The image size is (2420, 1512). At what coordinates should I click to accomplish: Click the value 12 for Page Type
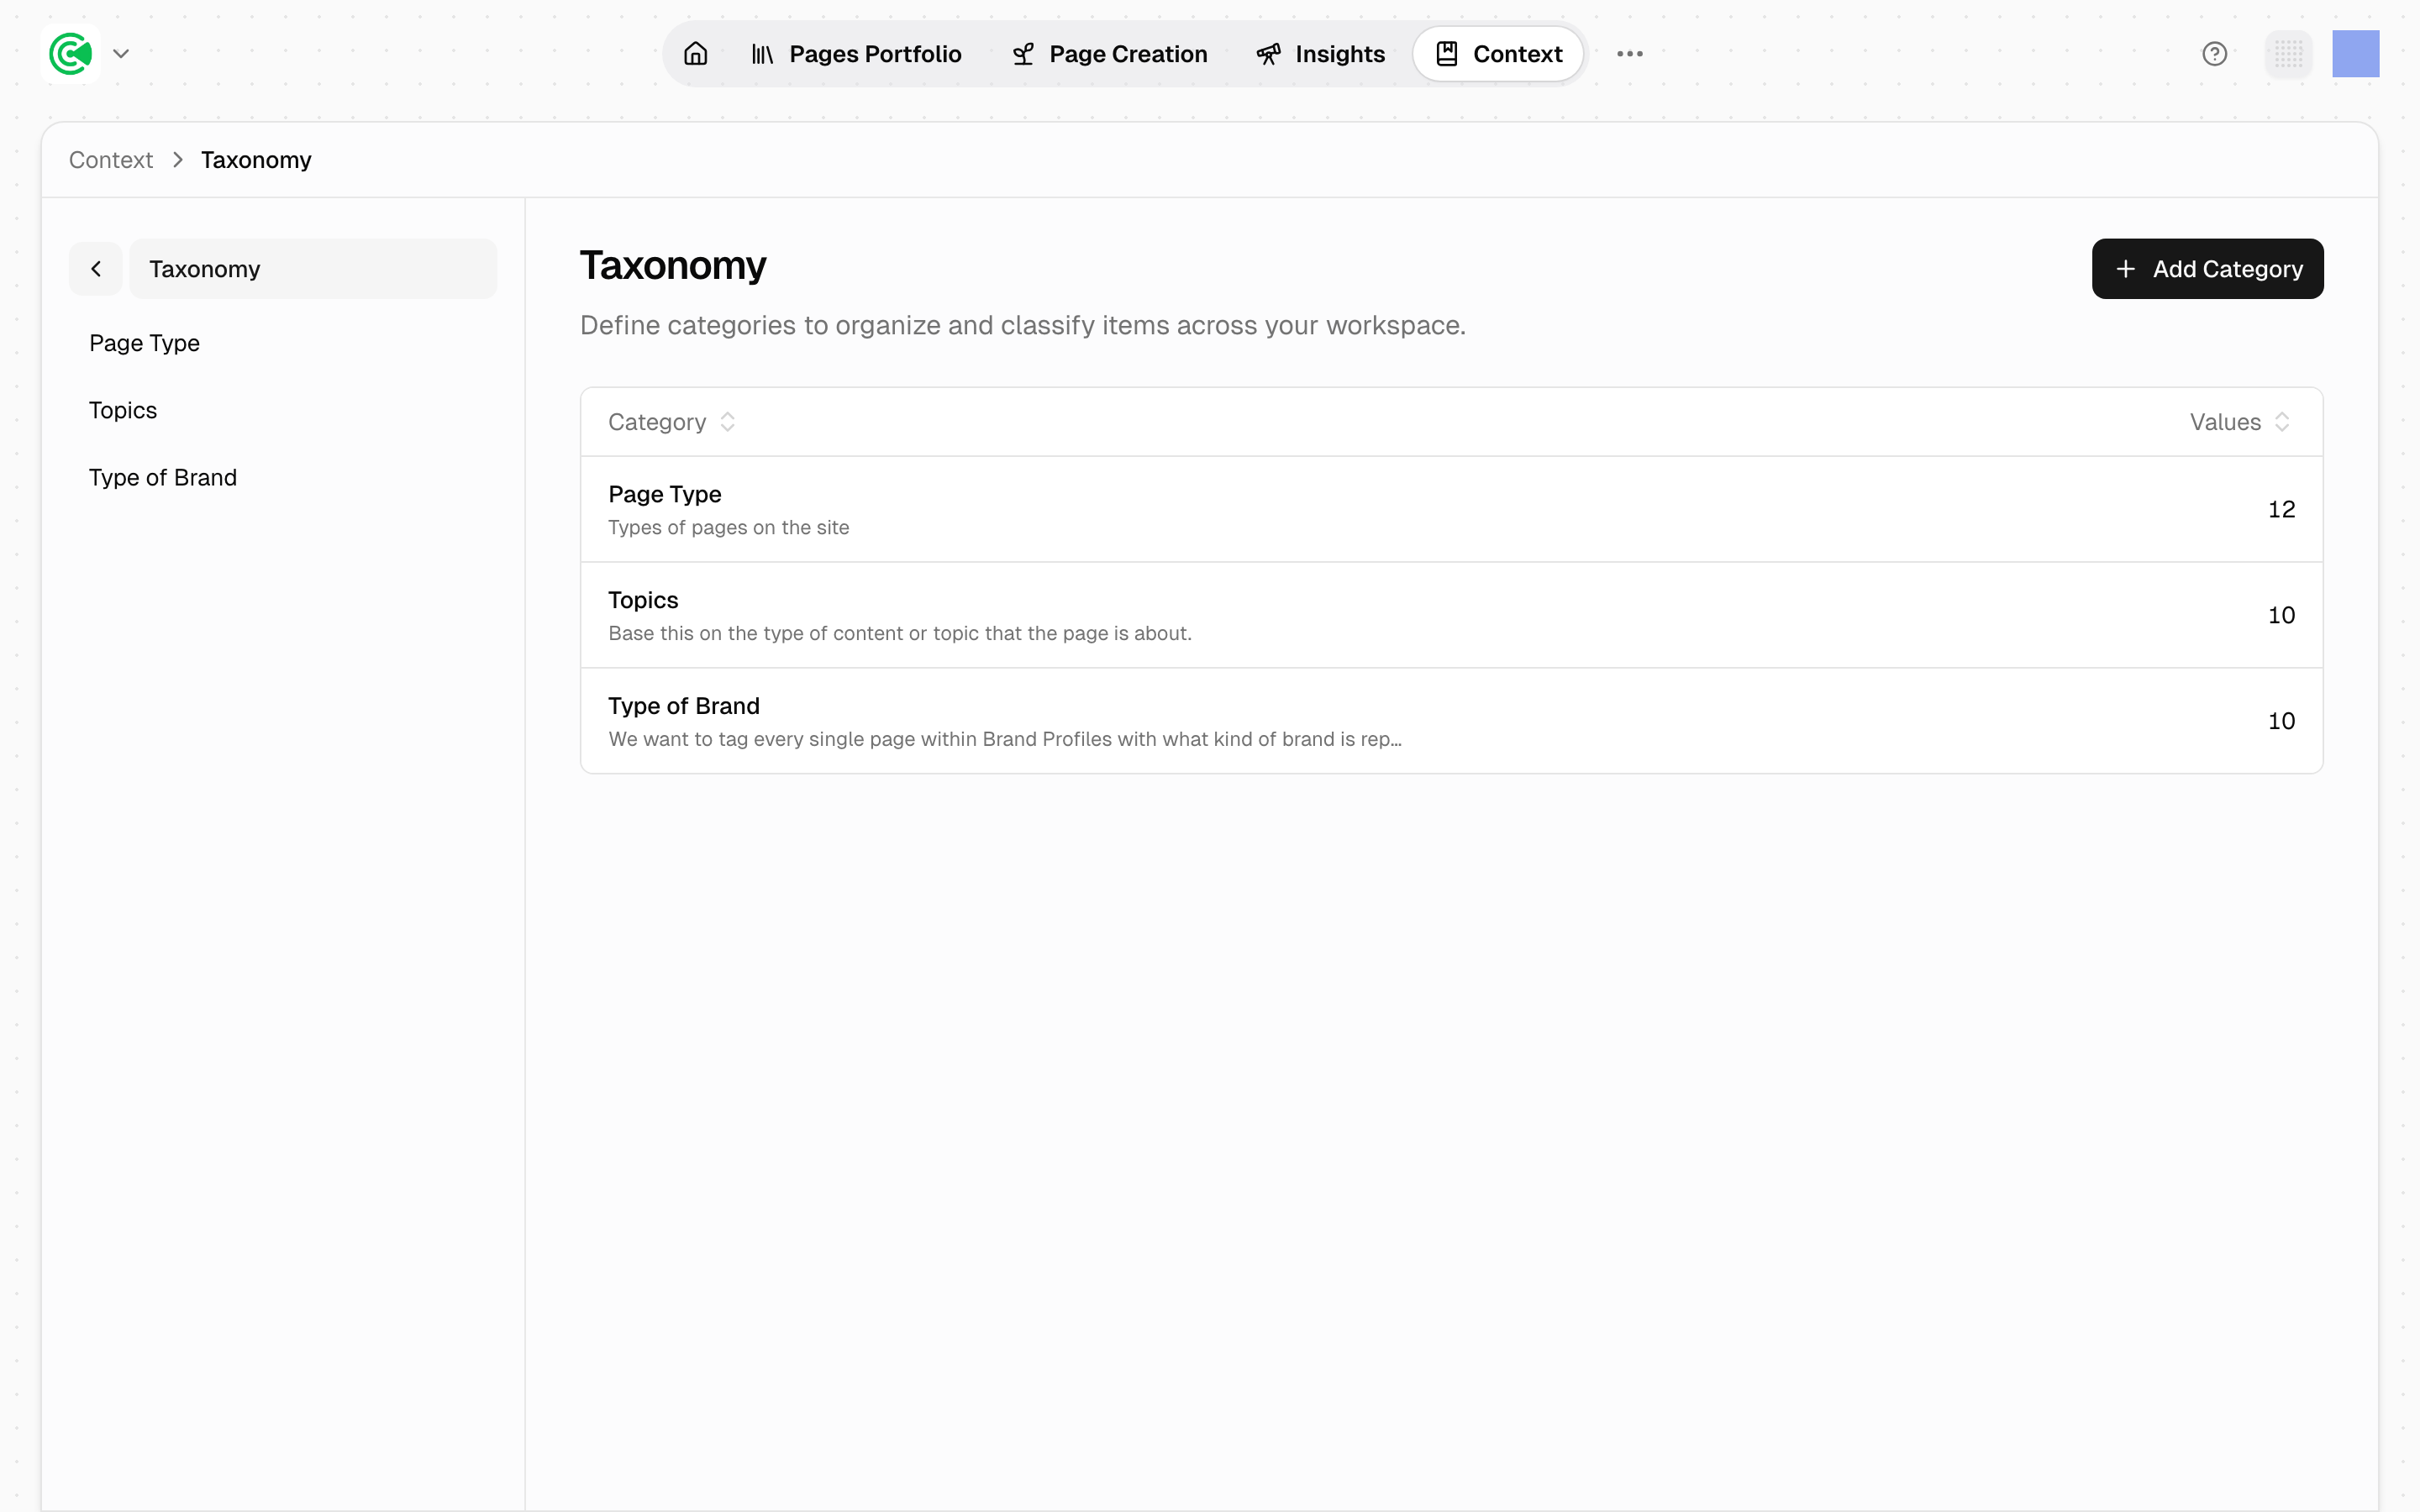point(2281,509)
